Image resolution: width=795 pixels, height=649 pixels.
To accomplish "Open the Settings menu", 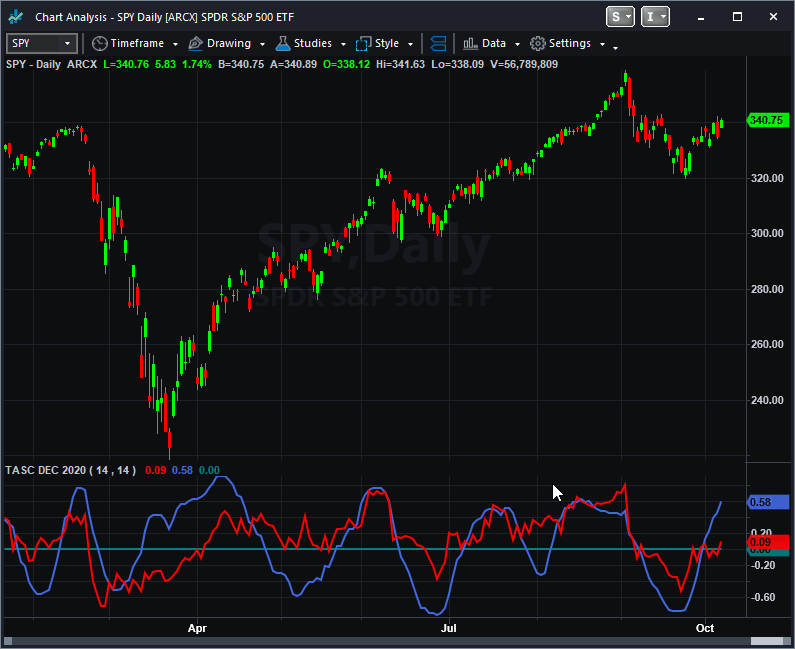I will tap(570, 44).
